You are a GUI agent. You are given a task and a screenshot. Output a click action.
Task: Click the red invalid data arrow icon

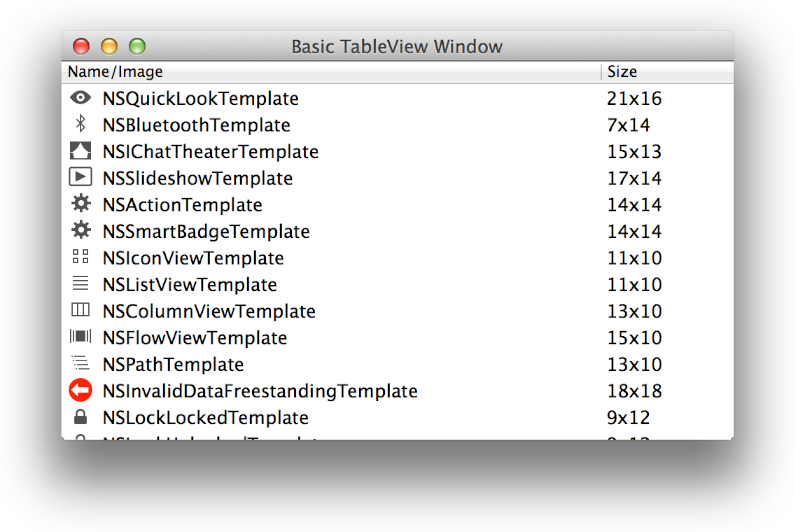point(81,390)
